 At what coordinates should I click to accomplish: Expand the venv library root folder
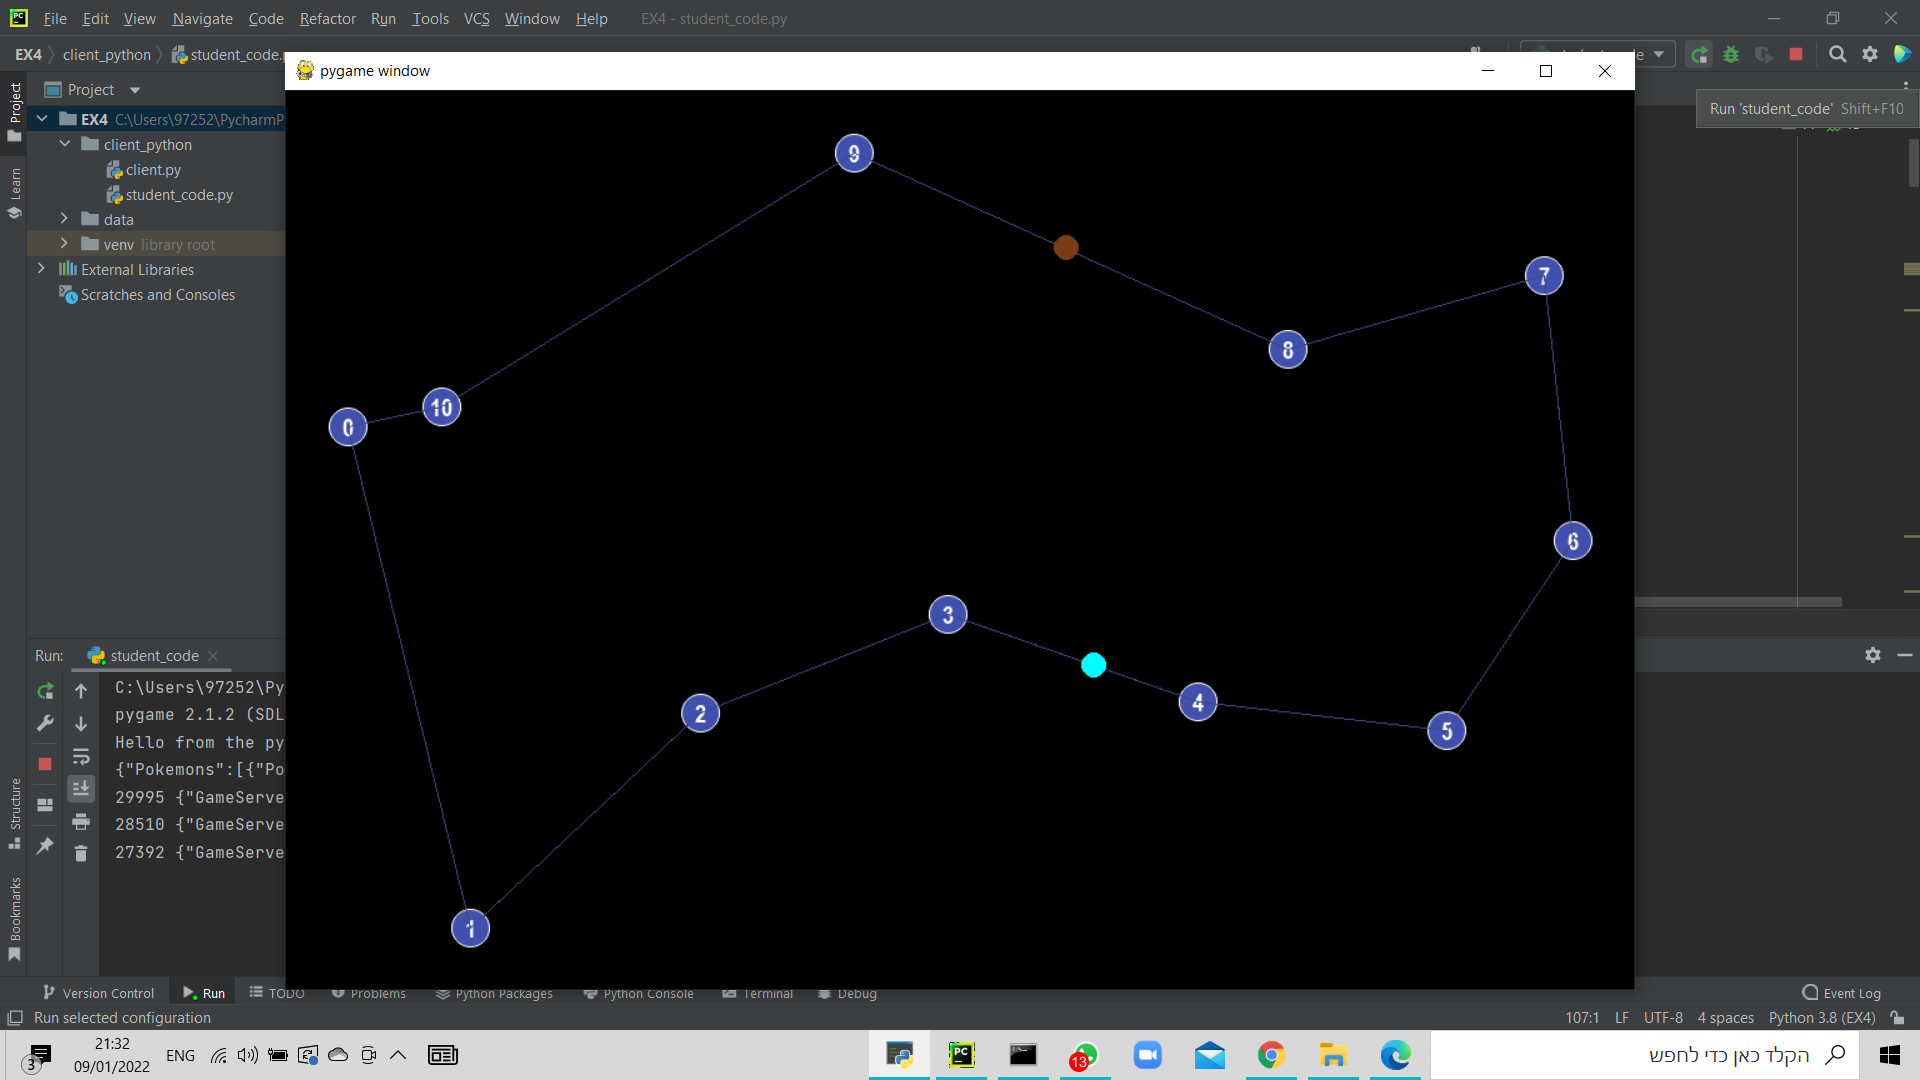(65, 244)
